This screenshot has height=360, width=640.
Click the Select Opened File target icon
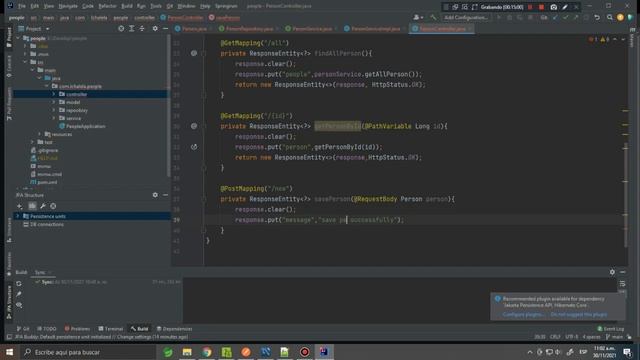click(121, 29)
